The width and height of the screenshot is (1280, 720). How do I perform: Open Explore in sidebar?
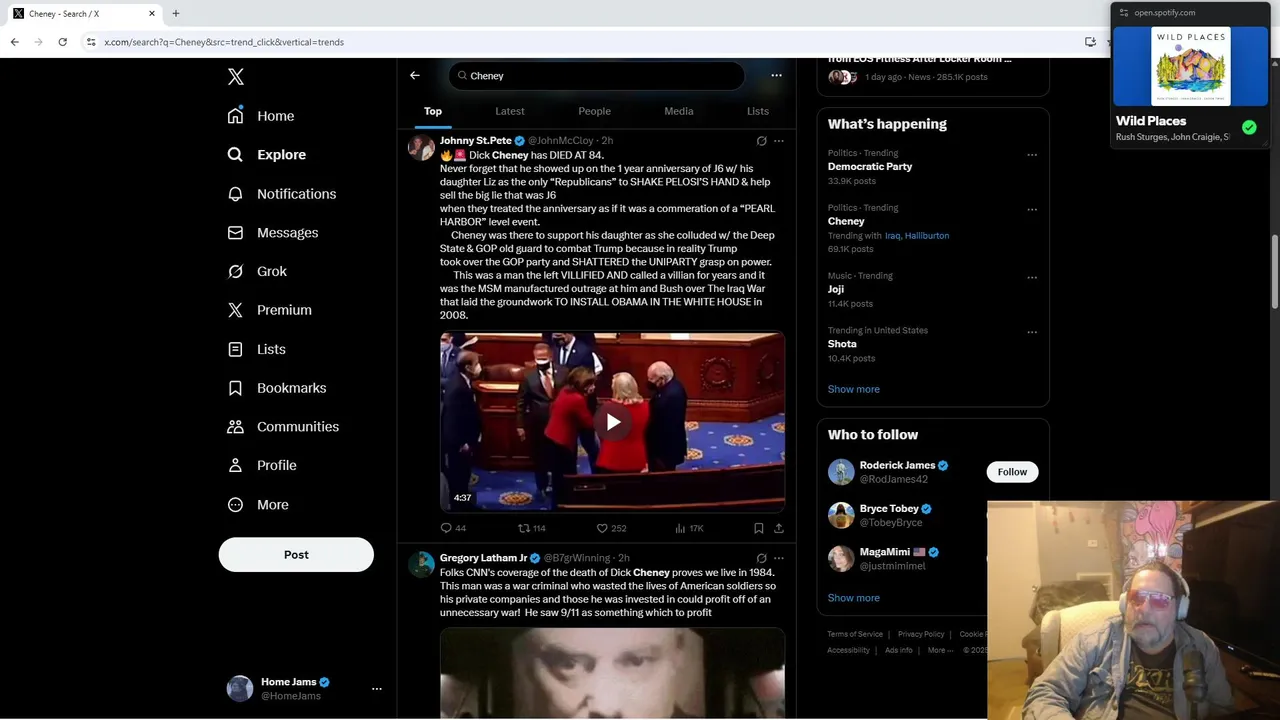click(266, 155)
